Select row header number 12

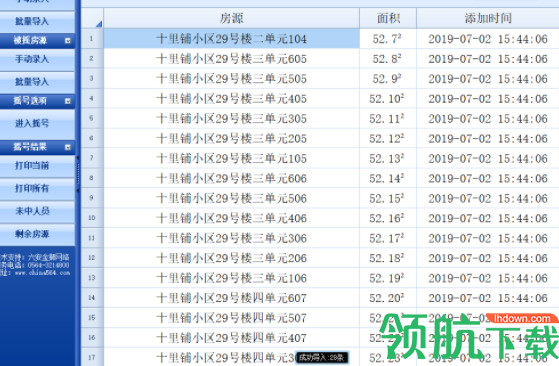tap(92, 258)
